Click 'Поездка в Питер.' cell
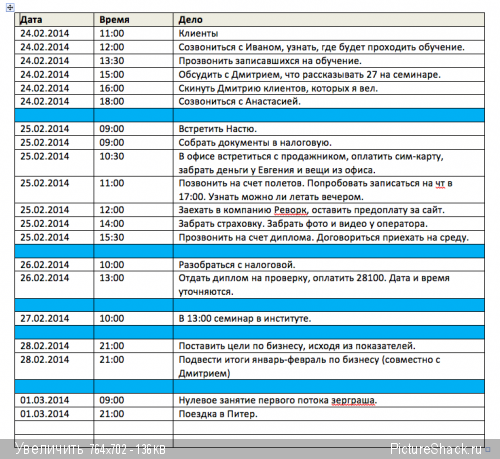The height and width of the screenshot is (459, 500). (x=329, y=414)
